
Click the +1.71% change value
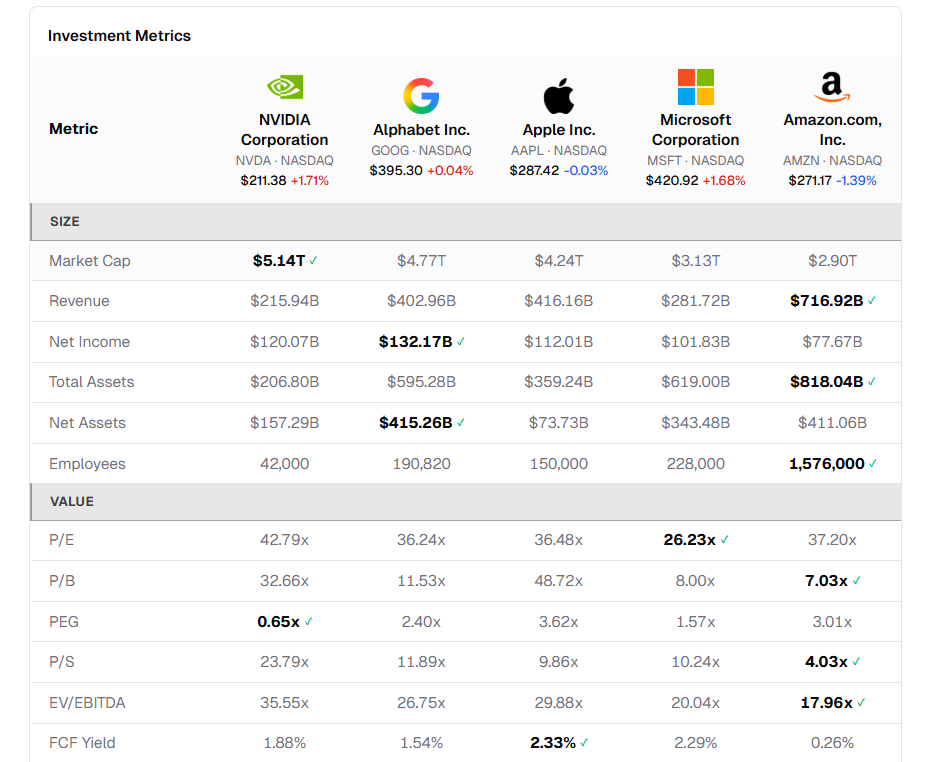pos(309,181)
